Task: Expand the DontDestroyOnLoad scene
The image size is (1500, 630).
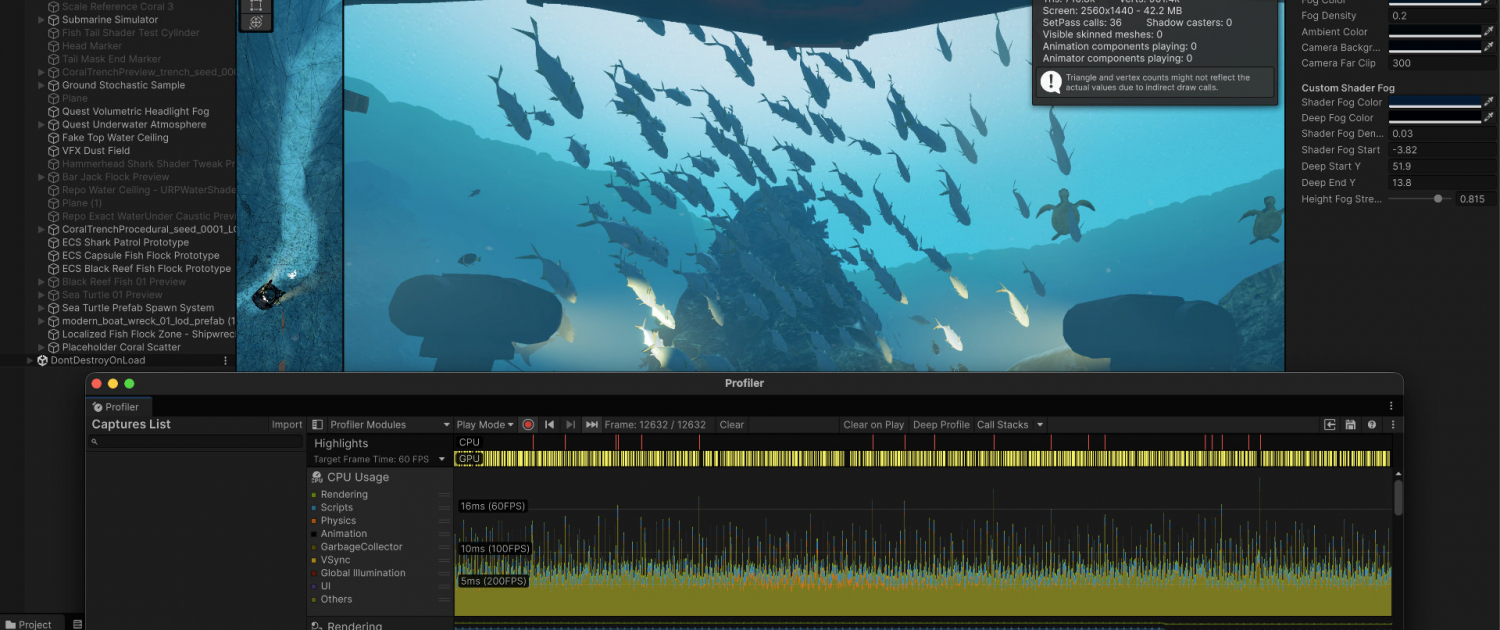Action: click(x=30, y=361)
